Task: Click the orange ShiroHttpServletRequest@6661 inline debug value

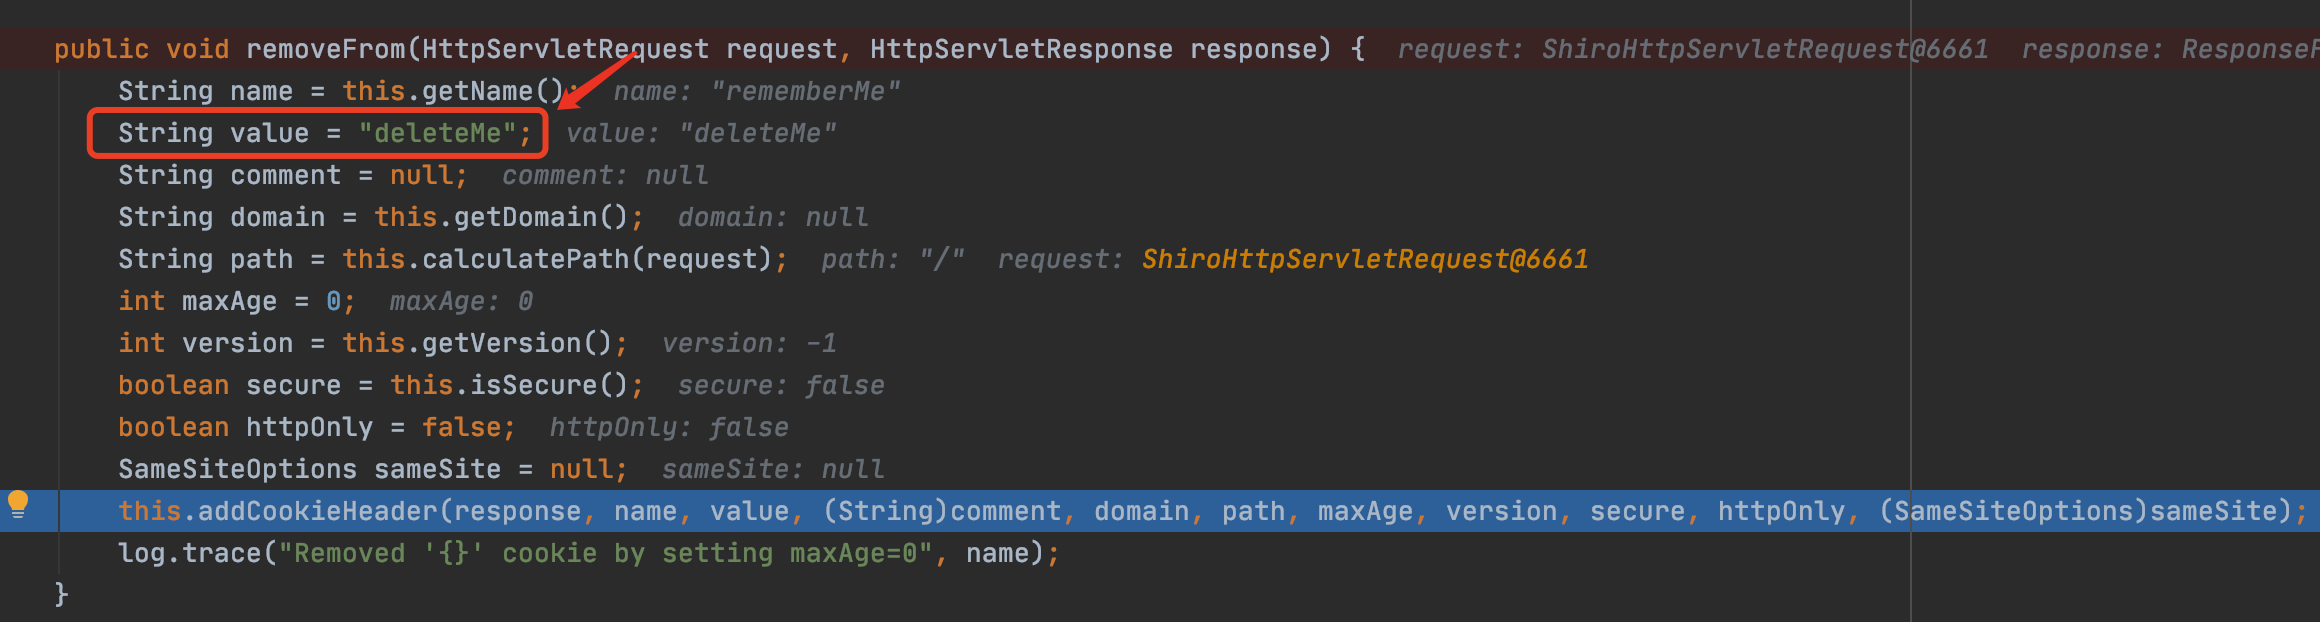Action: [x=1364, y=259]
